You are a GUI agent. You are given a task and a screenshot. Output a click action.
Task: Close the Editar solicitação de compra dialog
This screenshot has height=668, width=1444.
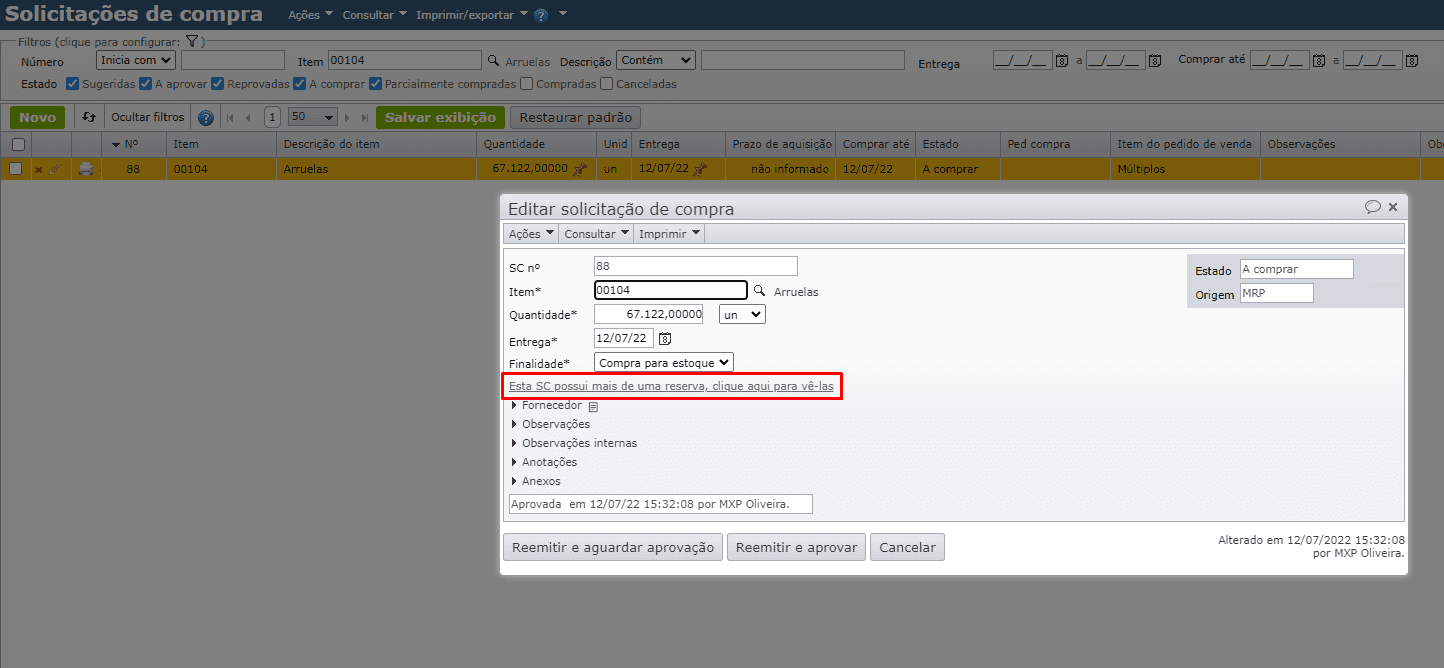(x=1393, y=207)
